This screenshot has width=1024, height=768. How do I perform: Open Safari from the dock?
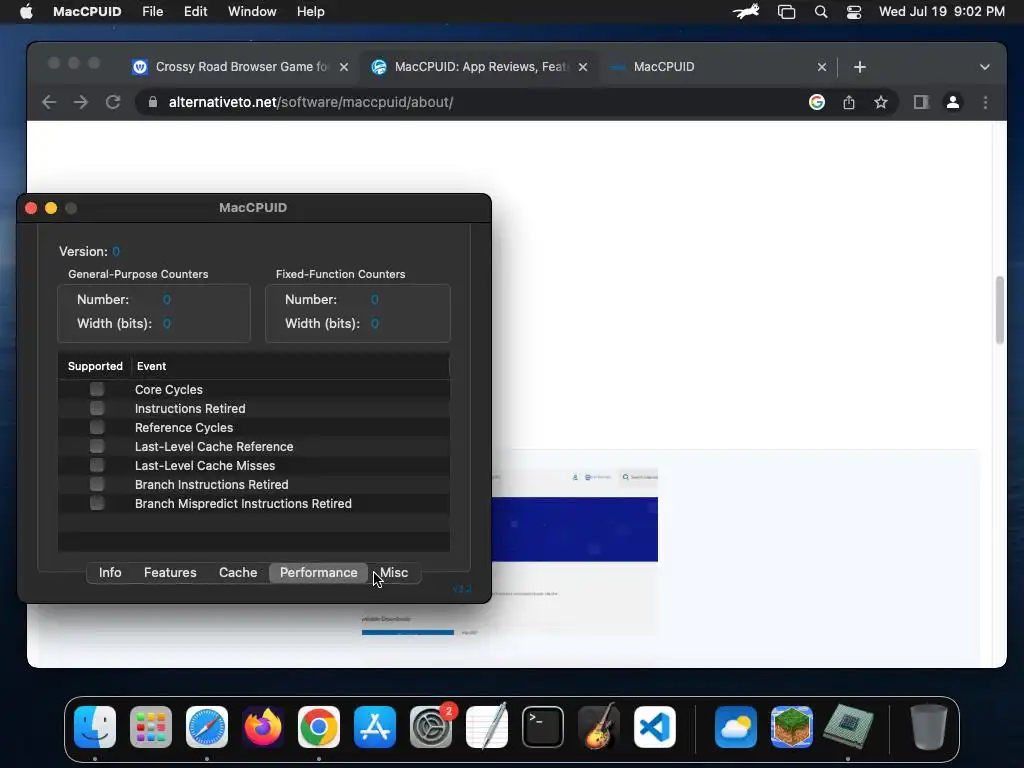point(207,727)
